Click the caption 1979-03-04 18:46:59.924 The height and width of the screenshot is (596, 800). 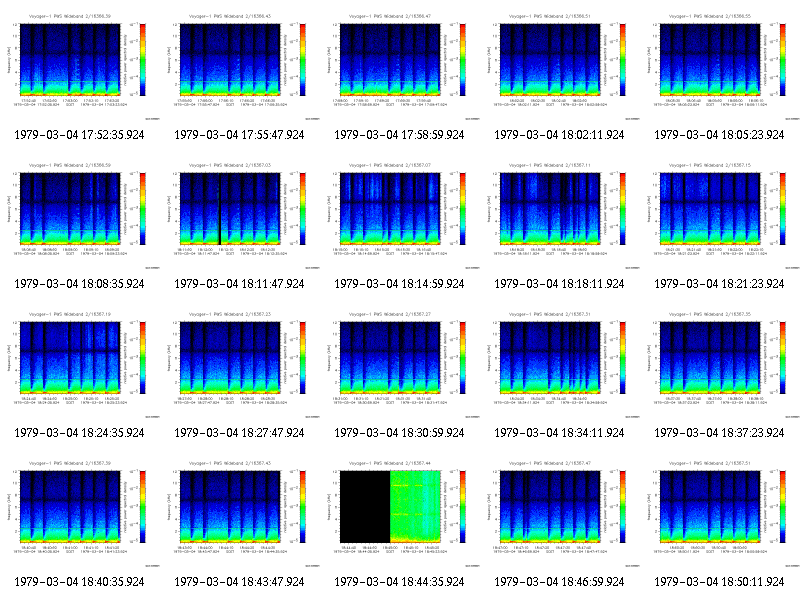point(559,582)
